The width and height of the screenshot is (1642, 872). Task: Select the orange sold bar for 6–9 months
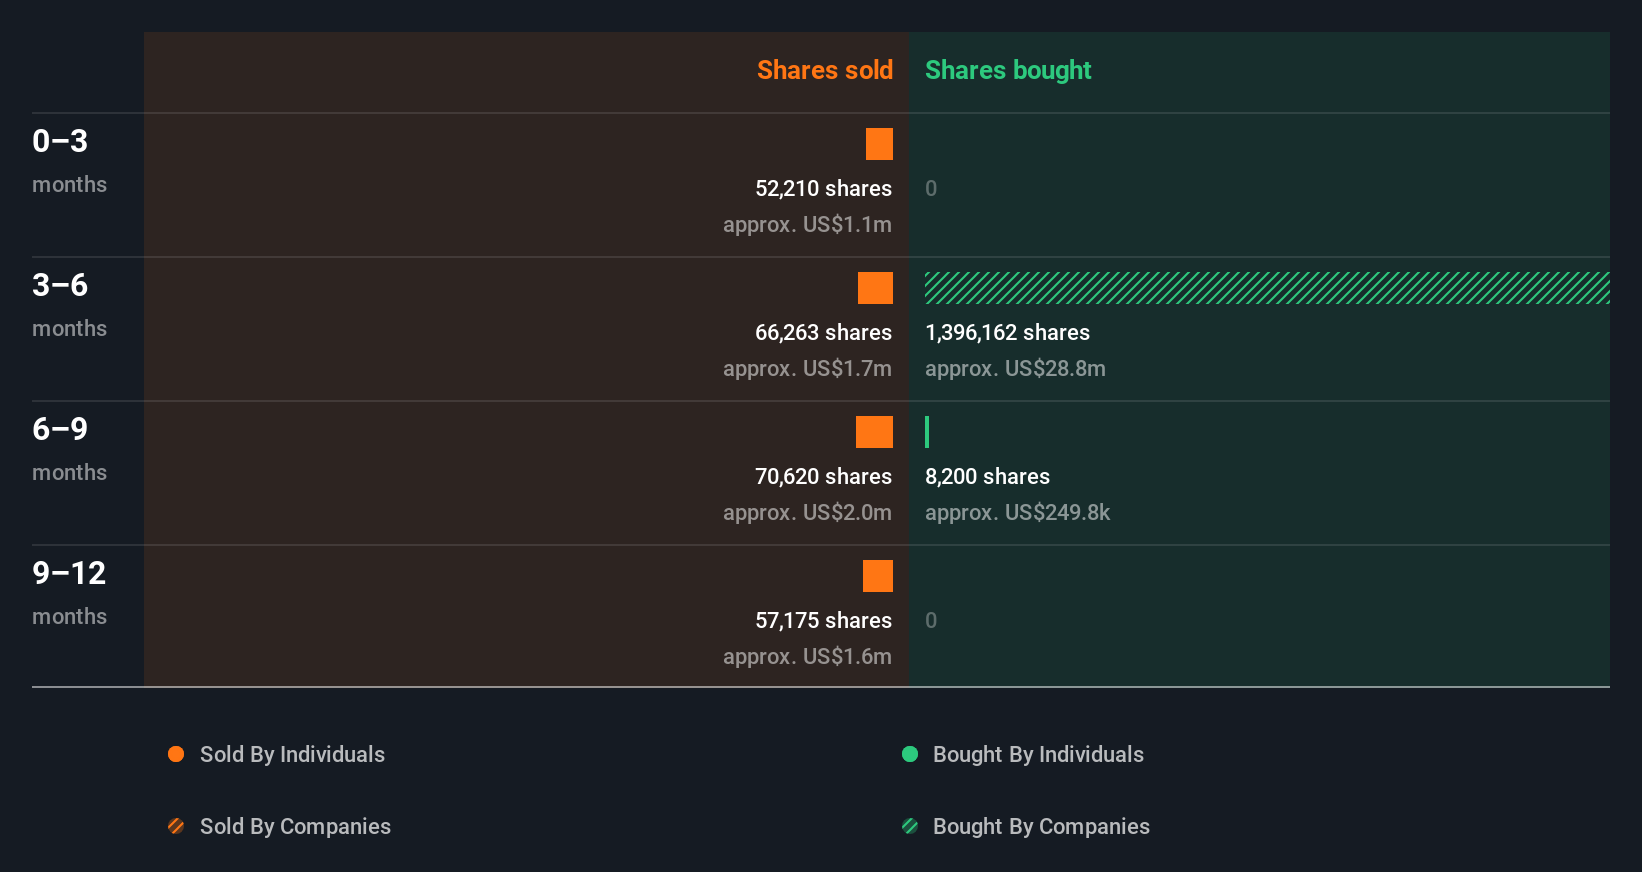pyautogui.click(x=874, y=432)
